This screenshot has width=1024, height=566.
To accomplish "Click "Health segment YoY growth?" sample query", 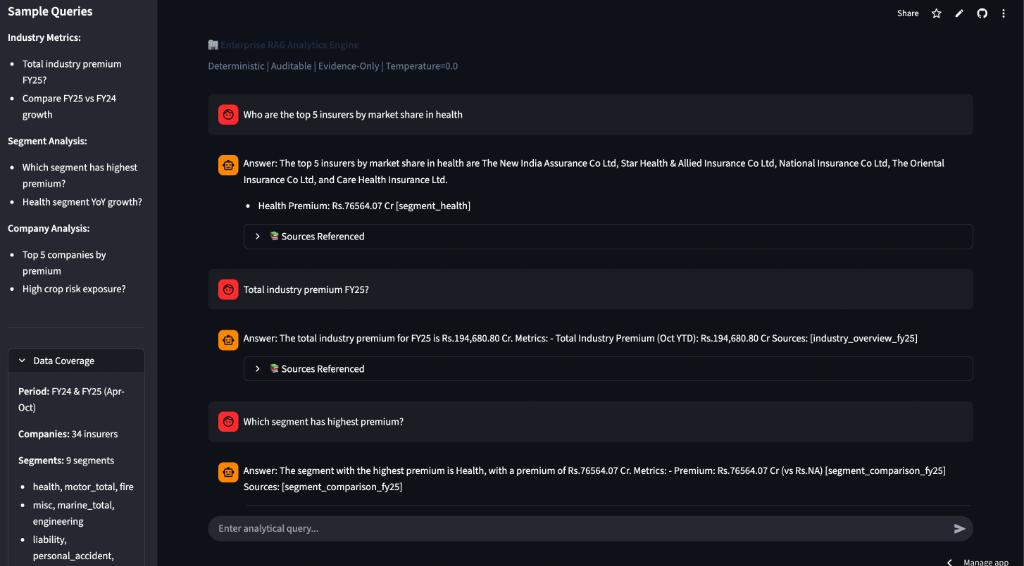I will tap(82, 202).
